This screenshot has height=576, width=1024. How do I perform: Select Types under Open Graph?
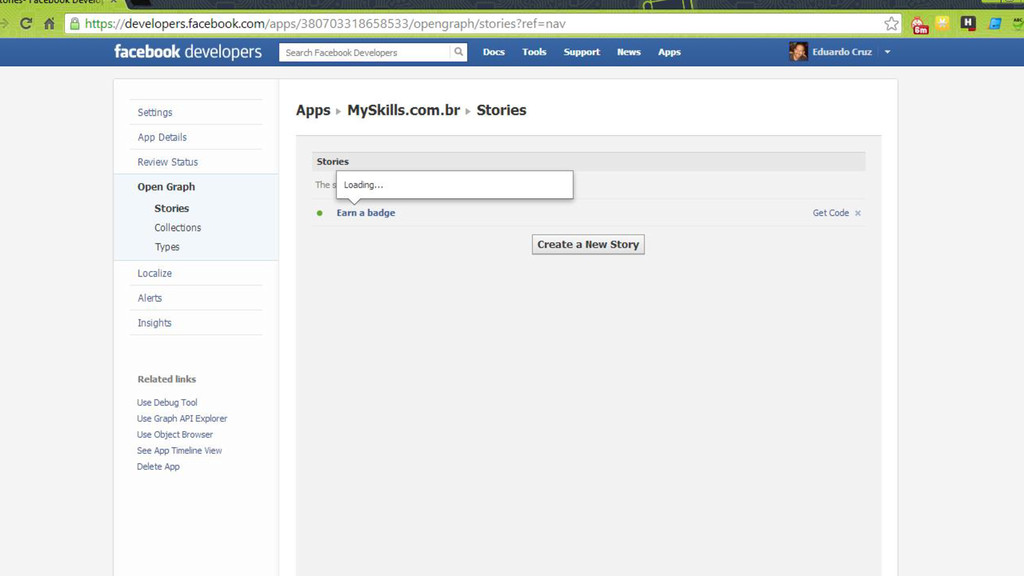point(167,247)
